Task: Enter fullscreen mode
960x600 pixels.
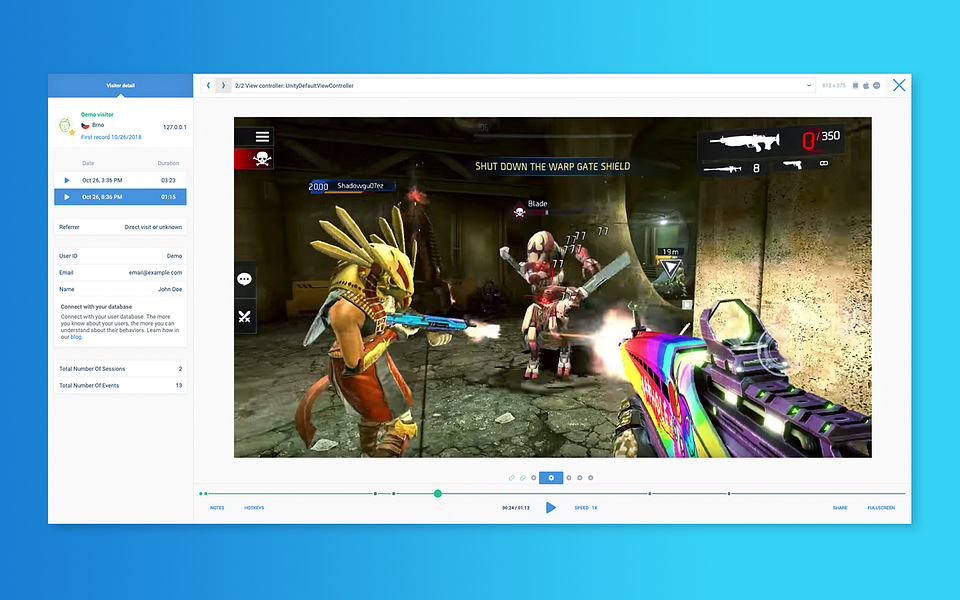Action: (x=881, y=508)
